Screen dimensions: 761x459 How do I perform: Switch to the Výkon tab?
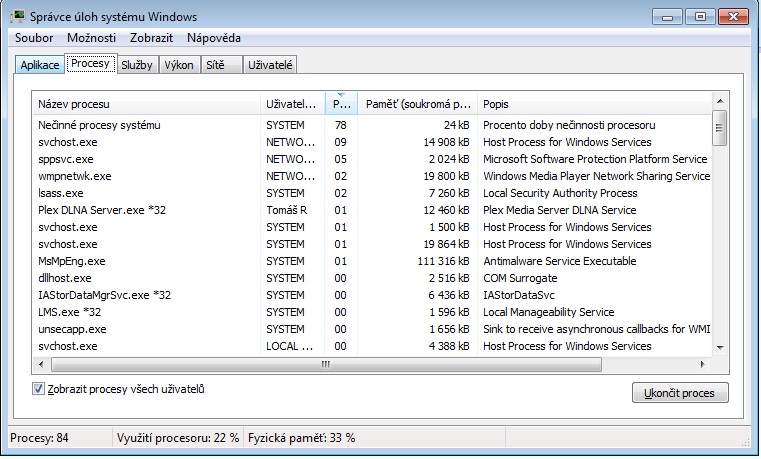179,65
